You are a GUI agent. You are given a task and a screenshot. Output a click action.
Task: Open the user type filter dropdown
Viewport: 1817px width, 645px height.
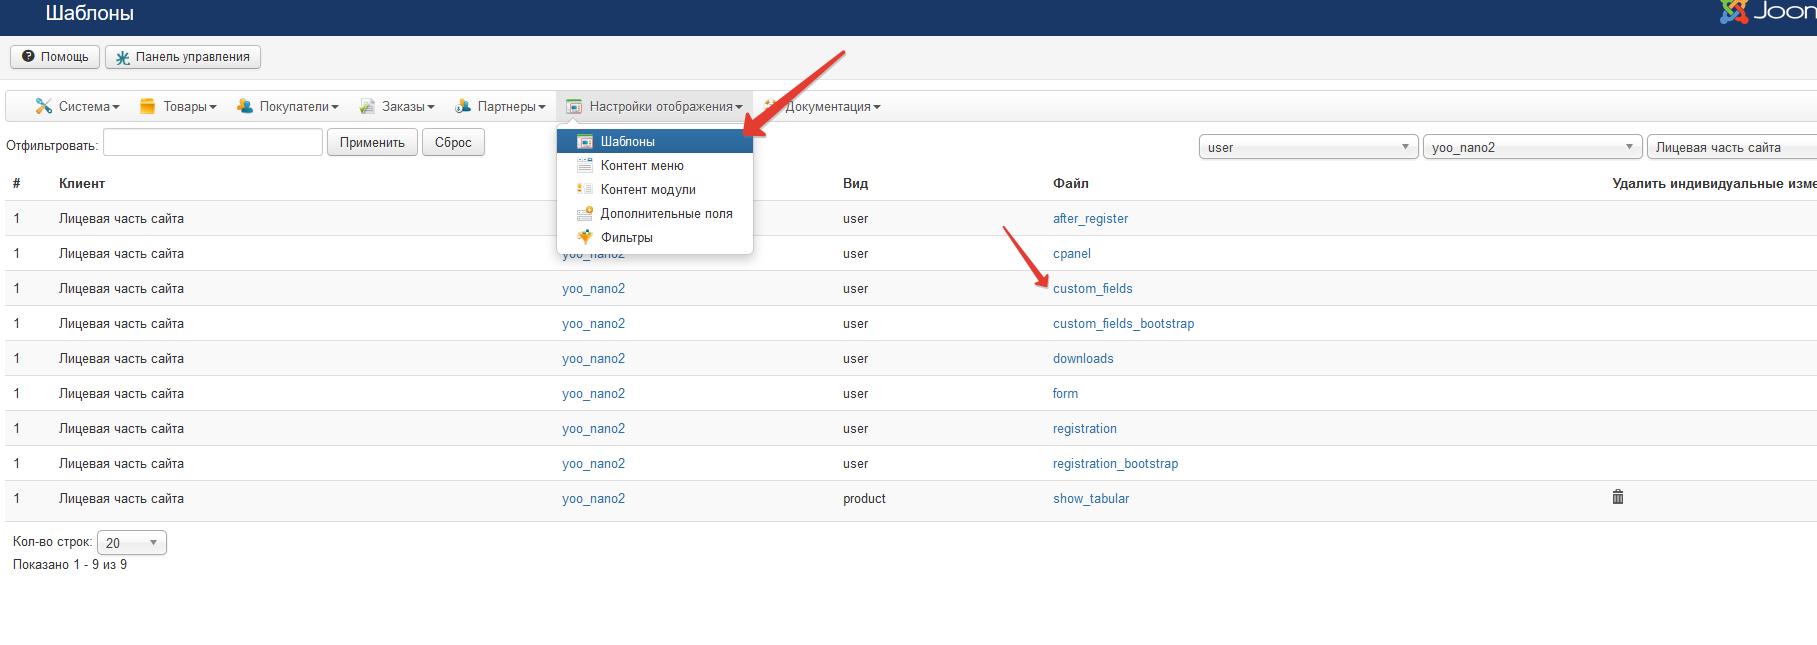(x=1308, y=147)
